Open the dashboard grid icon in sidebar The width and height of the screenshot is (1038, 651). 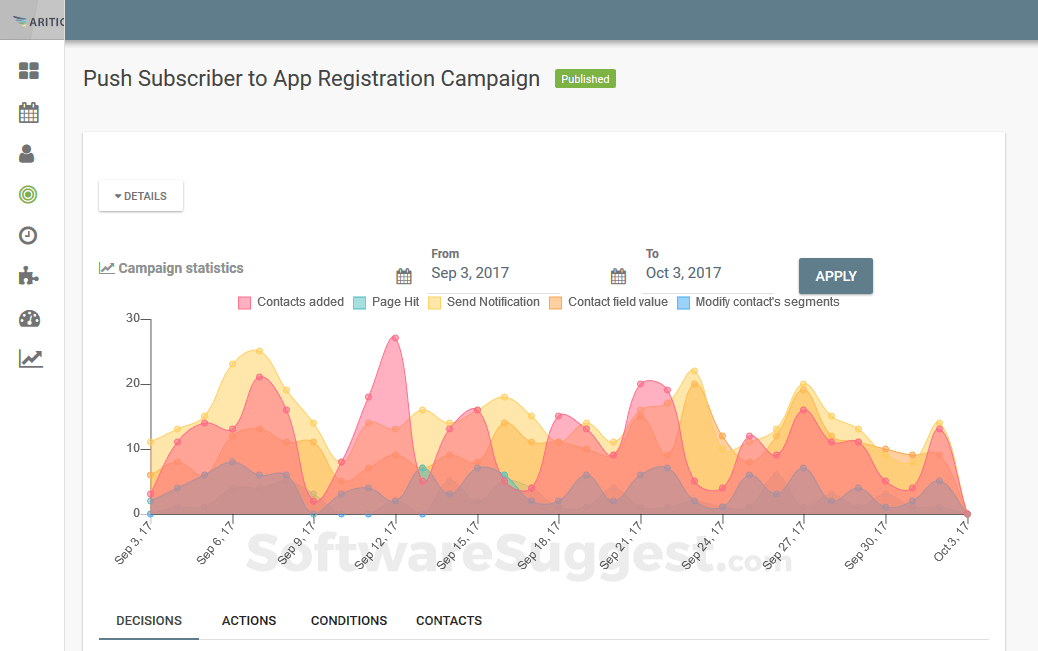coord(29,71)
